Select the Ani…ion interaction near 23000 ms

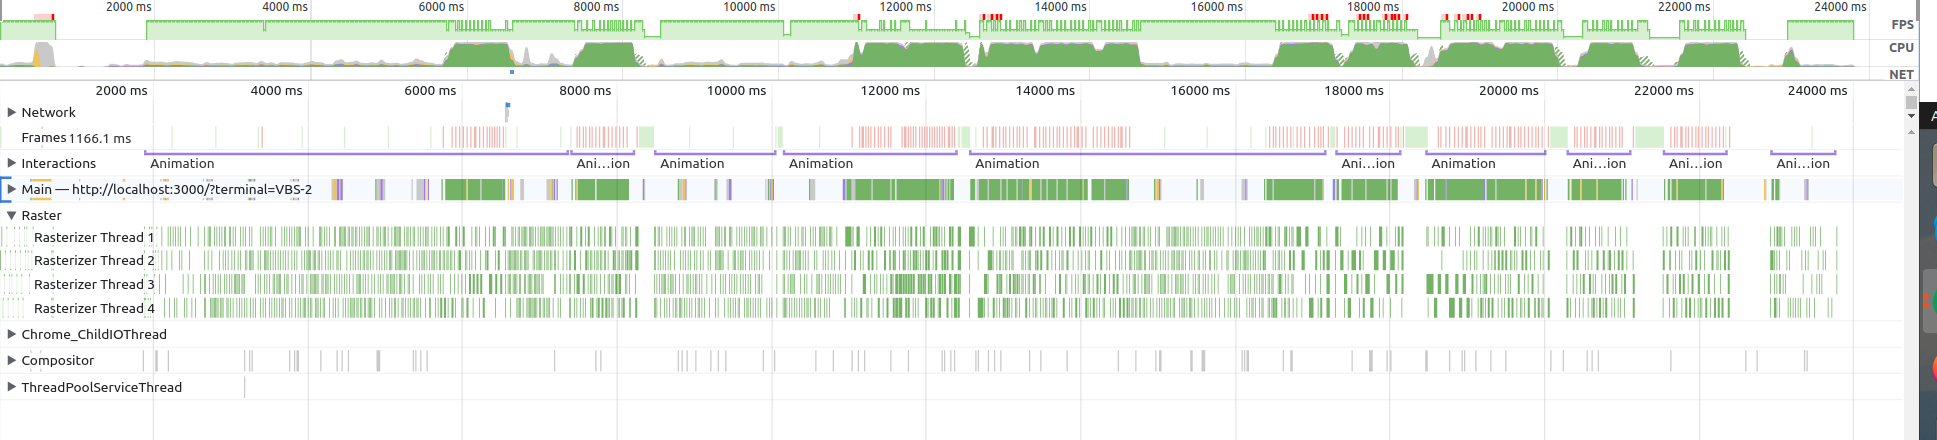click(1803, 163)
